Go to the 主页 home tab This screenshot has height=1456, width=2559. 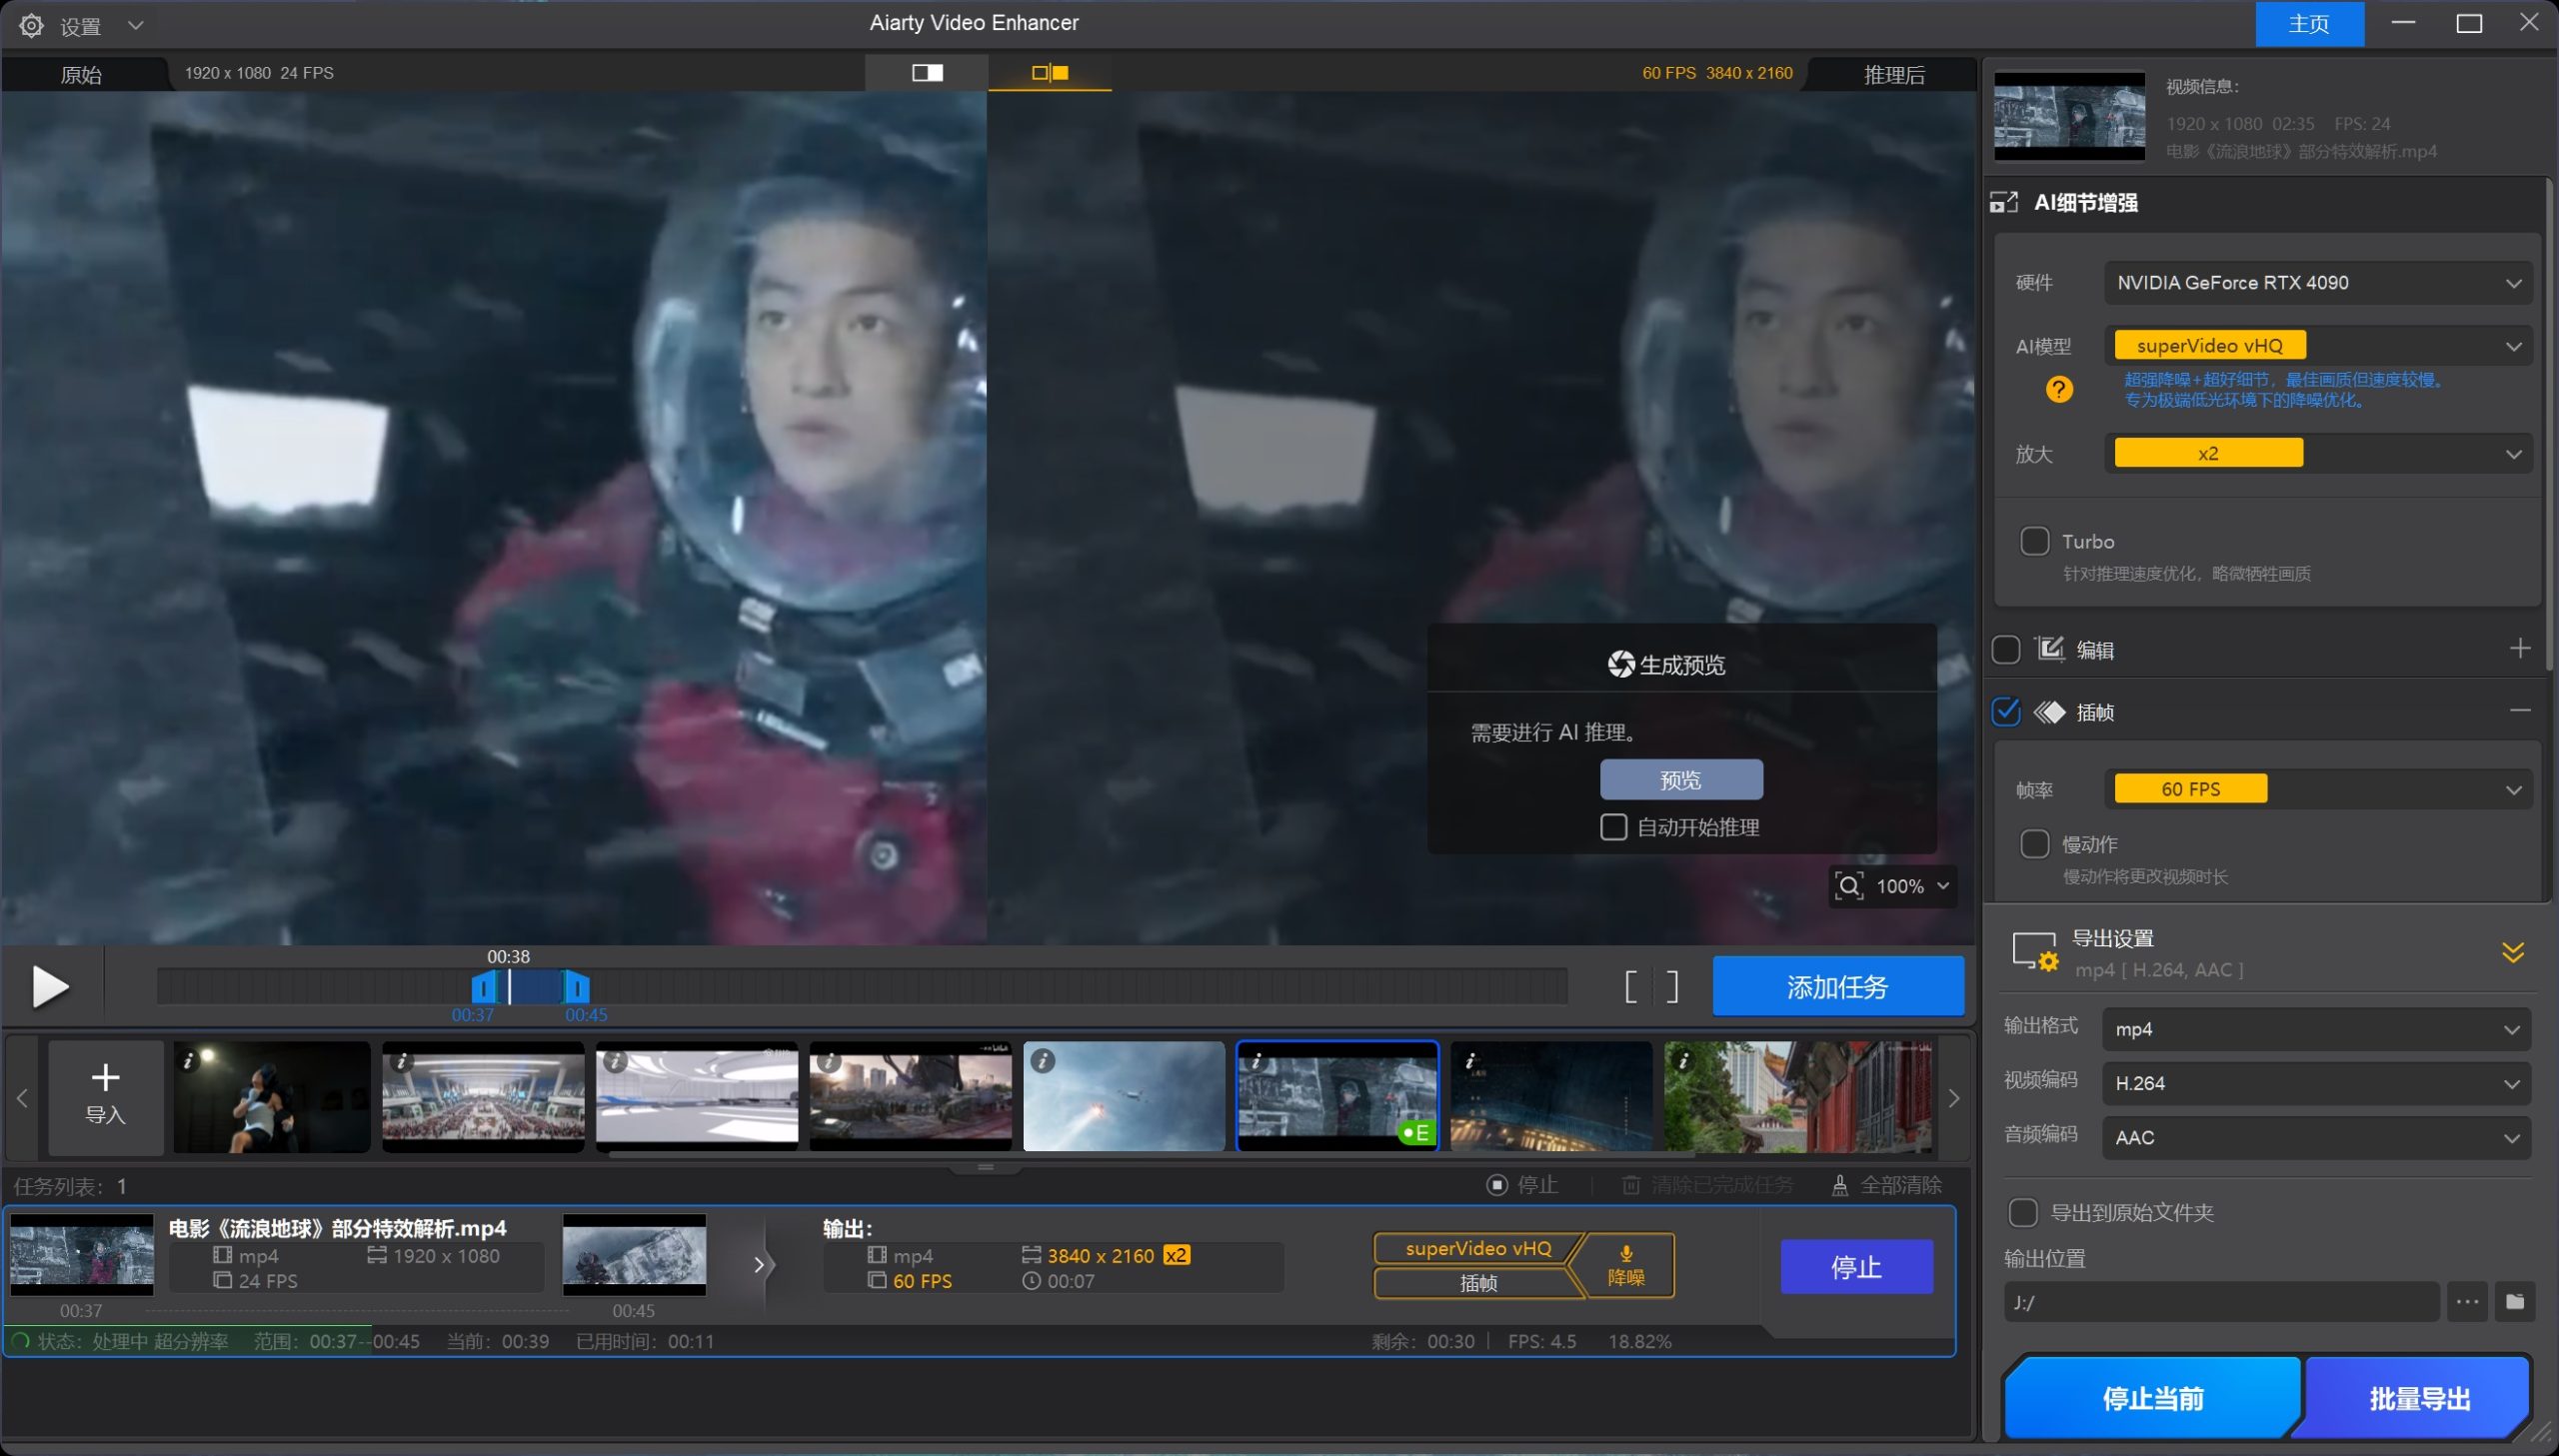[x=2309, y=24]
